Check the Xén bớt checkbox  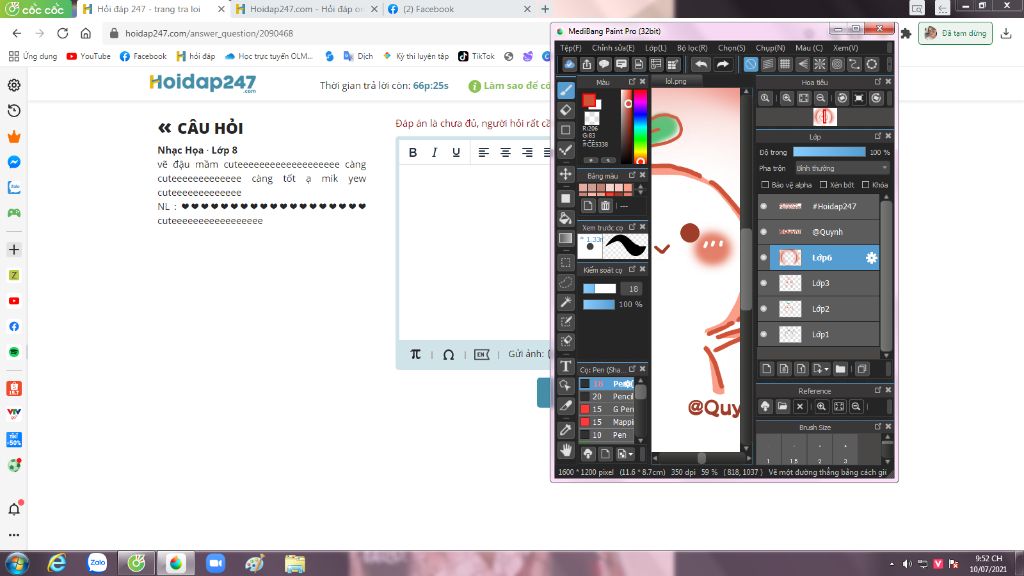pos(824,185)
